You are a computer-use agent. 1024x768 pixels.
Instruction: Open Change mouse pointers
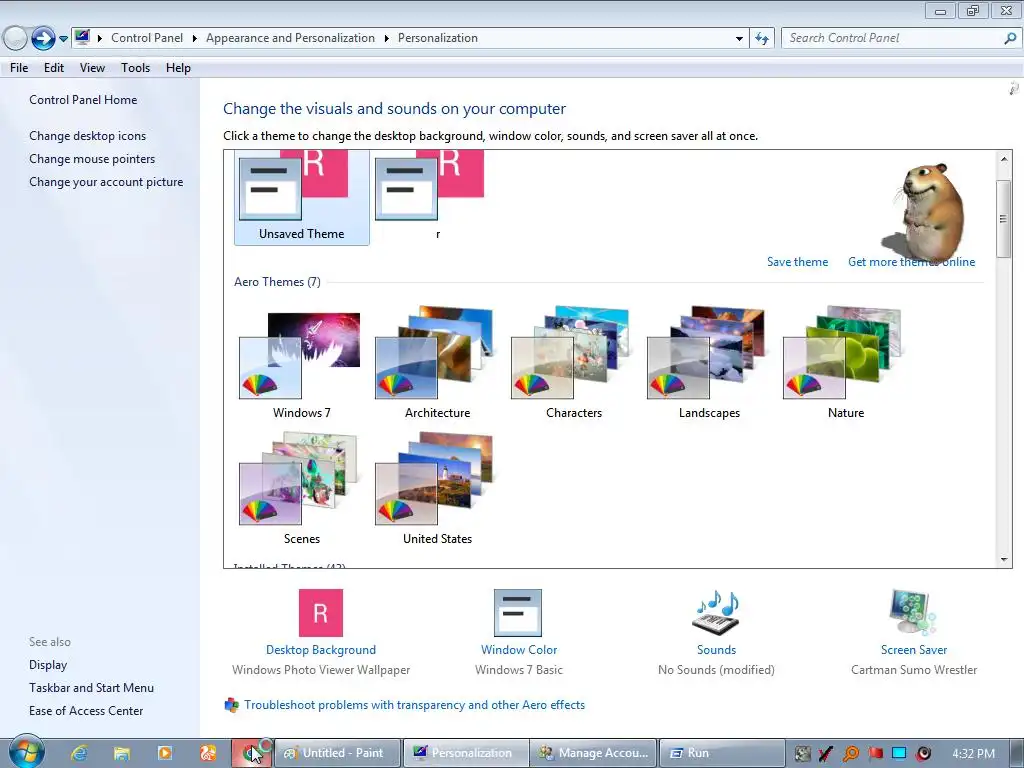pyautogui.click(x=92, y=159)
